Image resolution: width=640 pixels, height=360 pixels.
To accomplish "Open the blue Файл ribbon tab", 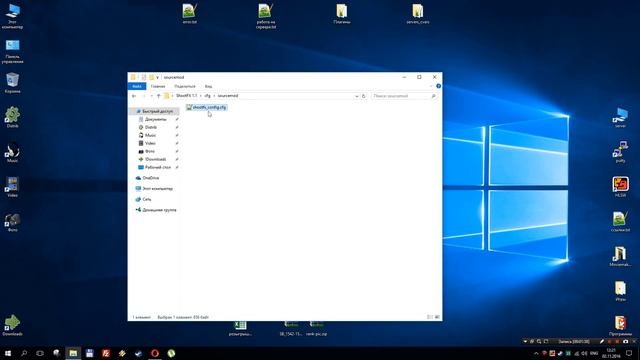I will [137, 86].
